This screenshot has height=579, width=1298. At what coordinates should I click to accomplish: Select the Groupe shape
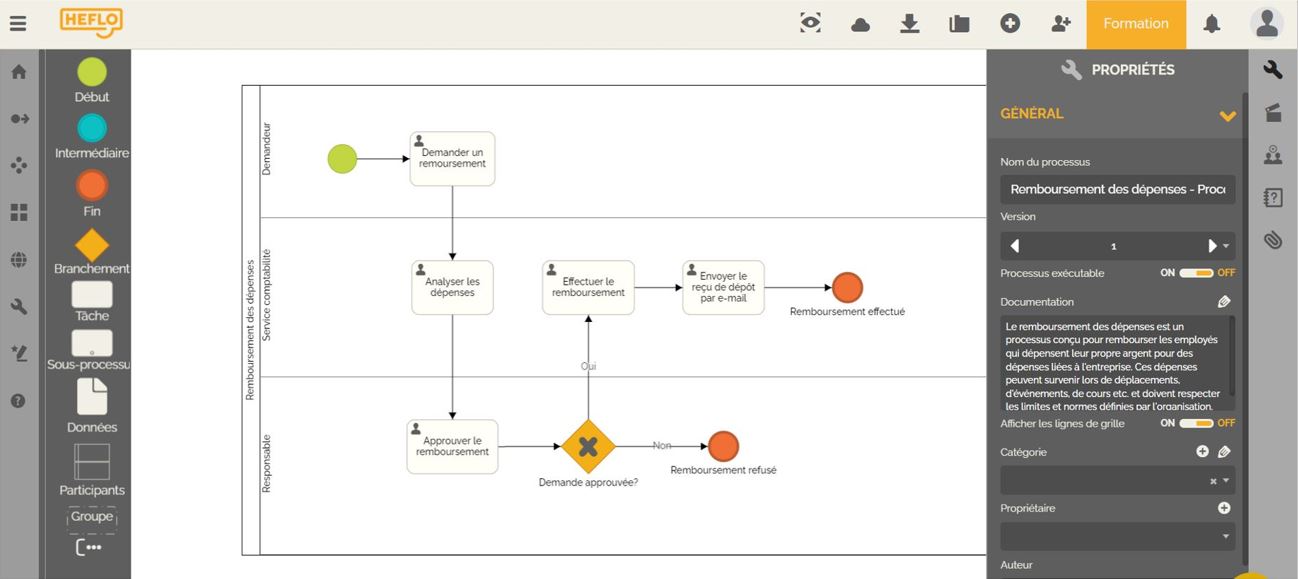click(92, 517)
